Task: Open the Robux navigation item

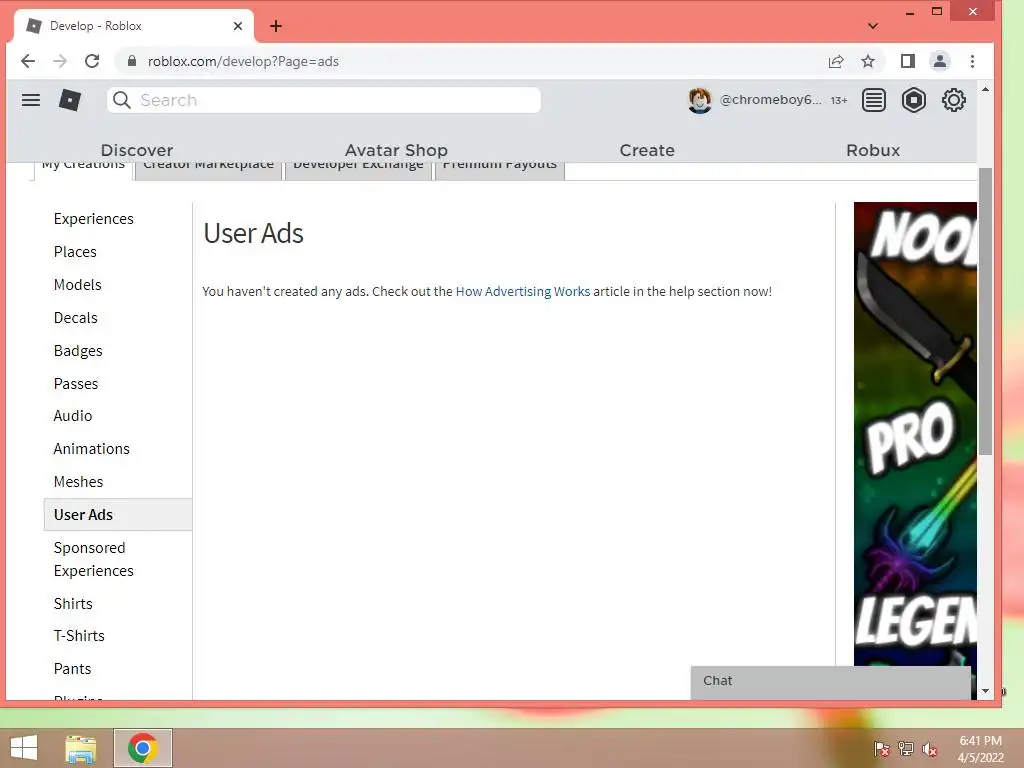Action: 873,150
